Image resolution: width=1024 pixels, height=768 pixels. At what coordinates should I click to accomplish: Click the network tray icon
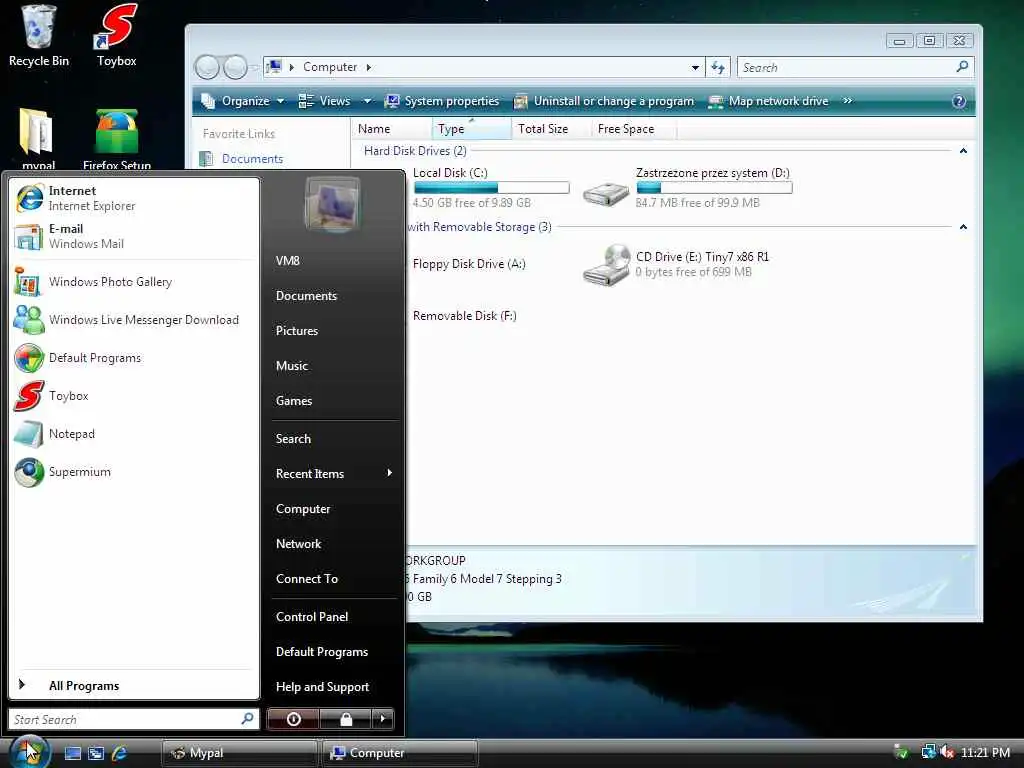click(x=928, y=752)
